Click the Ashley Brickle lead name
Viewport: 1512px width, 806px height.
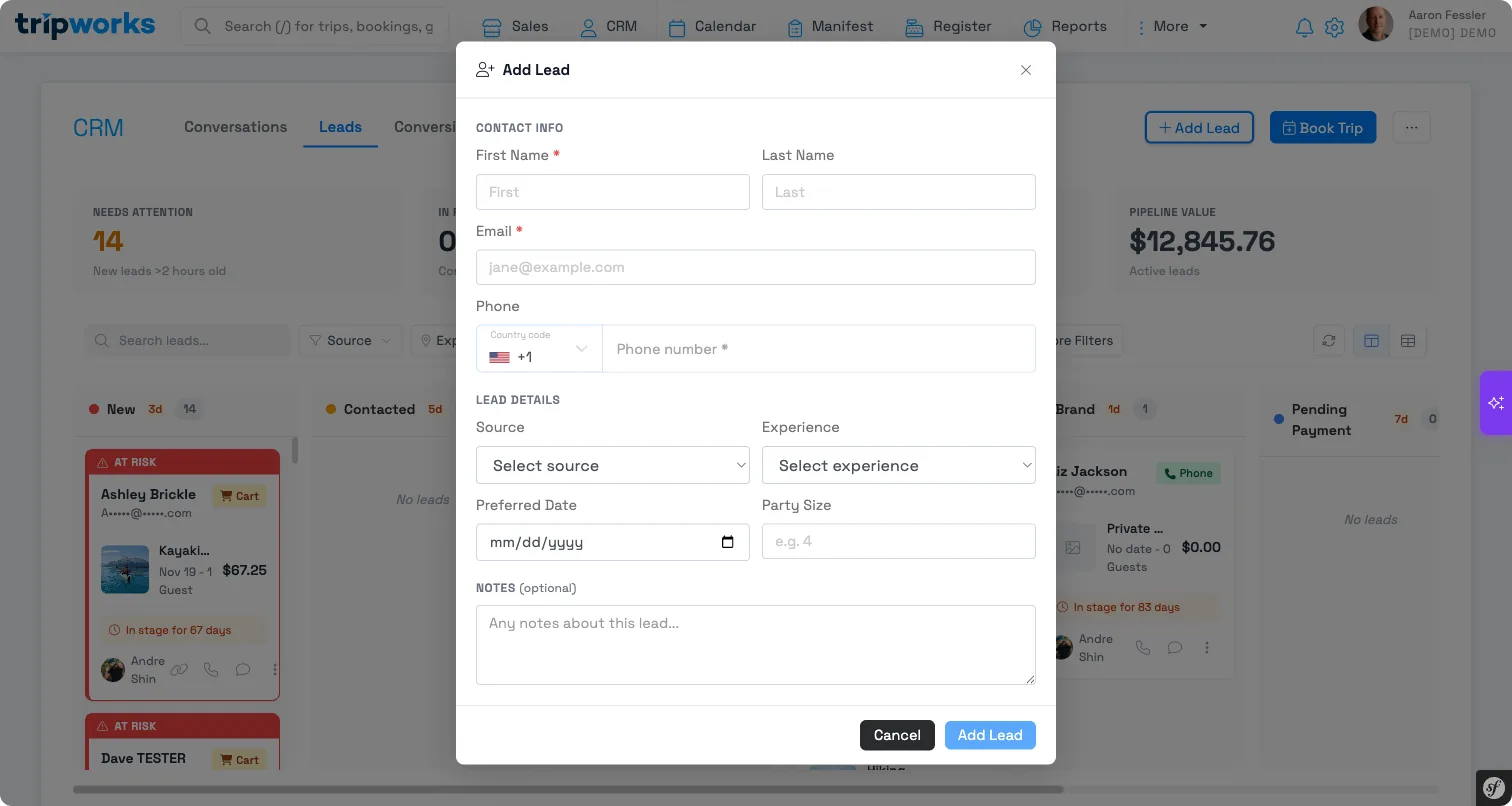coord(148,494)
